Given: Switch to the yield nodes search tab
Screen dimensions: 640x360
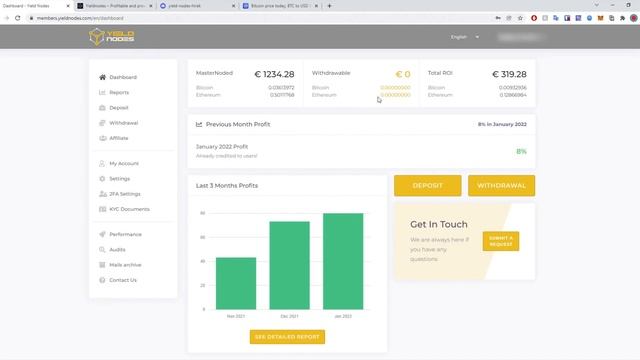Looking at the screenshot, I should click(198, 6).
